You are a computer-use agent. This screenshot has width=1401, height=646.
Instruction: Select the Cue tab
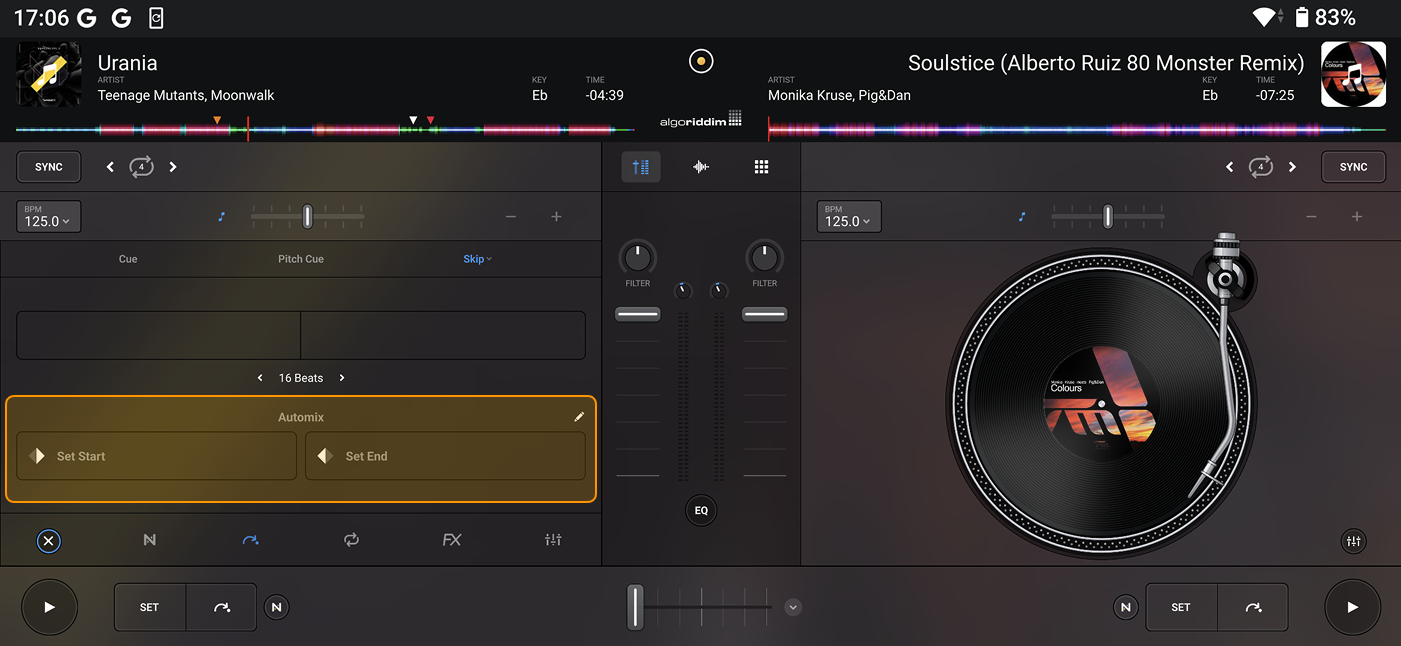128,259
